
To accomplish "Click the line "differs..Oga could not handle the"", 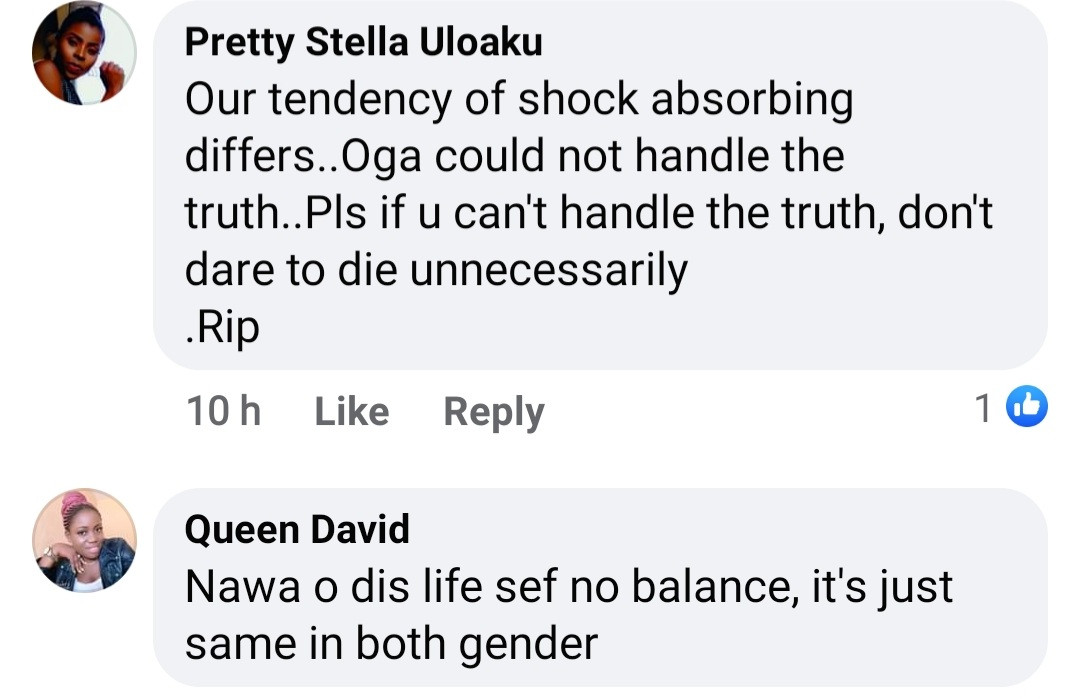I will point(515,156).
